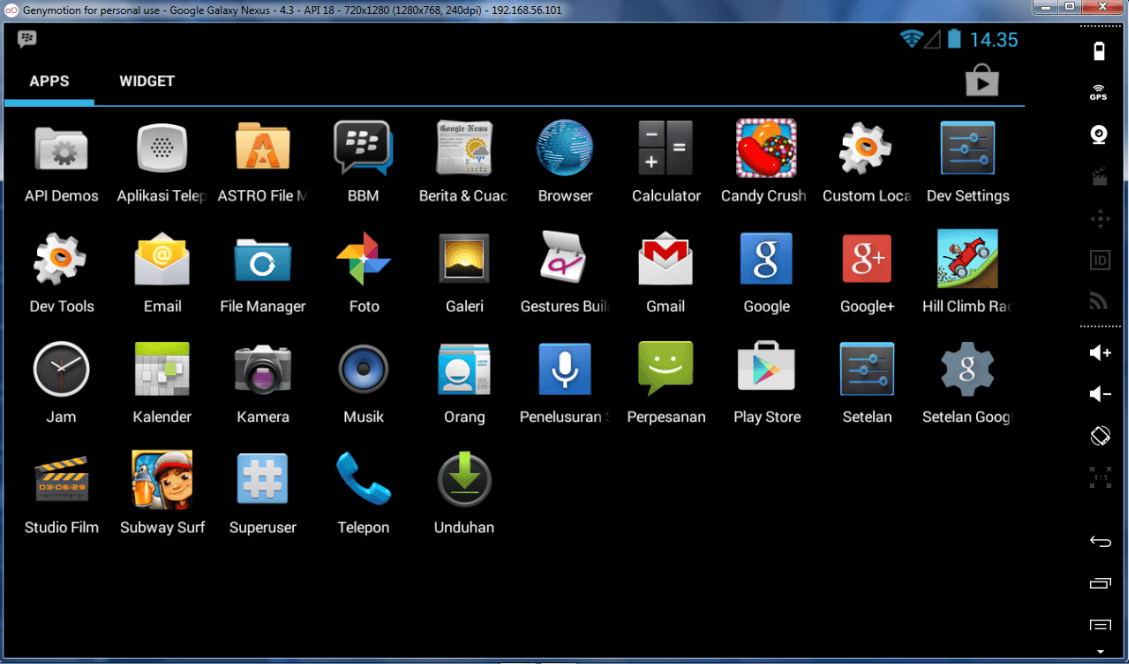Image resolution: width=1129 pixels, height=664 pixels.
Task: Open Genymotion battery control
Action: [x=1099, y=50]
